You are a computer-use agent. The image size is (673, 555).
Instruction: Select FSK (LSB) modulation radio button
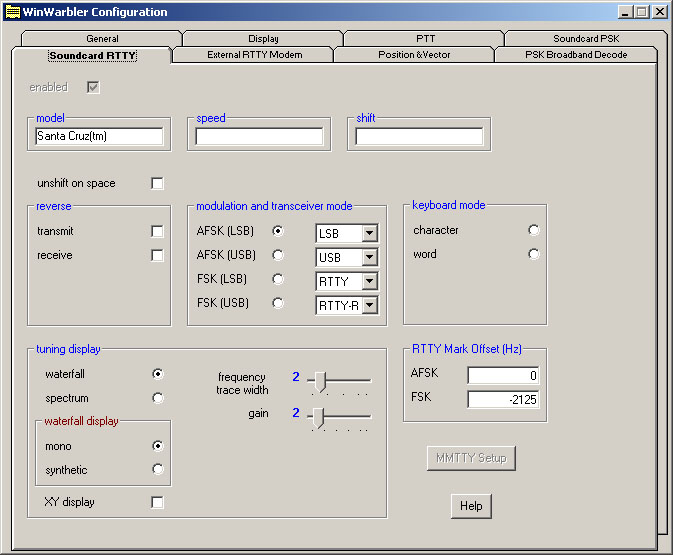pos(278,279)
